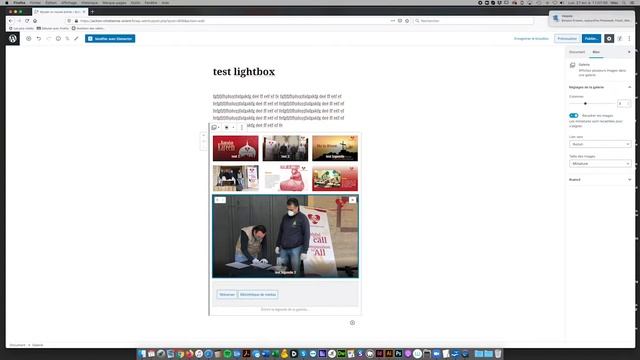The width and height of the screenshot is (640, 360).
Task: Click the large selected gallery image
Action: point(285,236)
